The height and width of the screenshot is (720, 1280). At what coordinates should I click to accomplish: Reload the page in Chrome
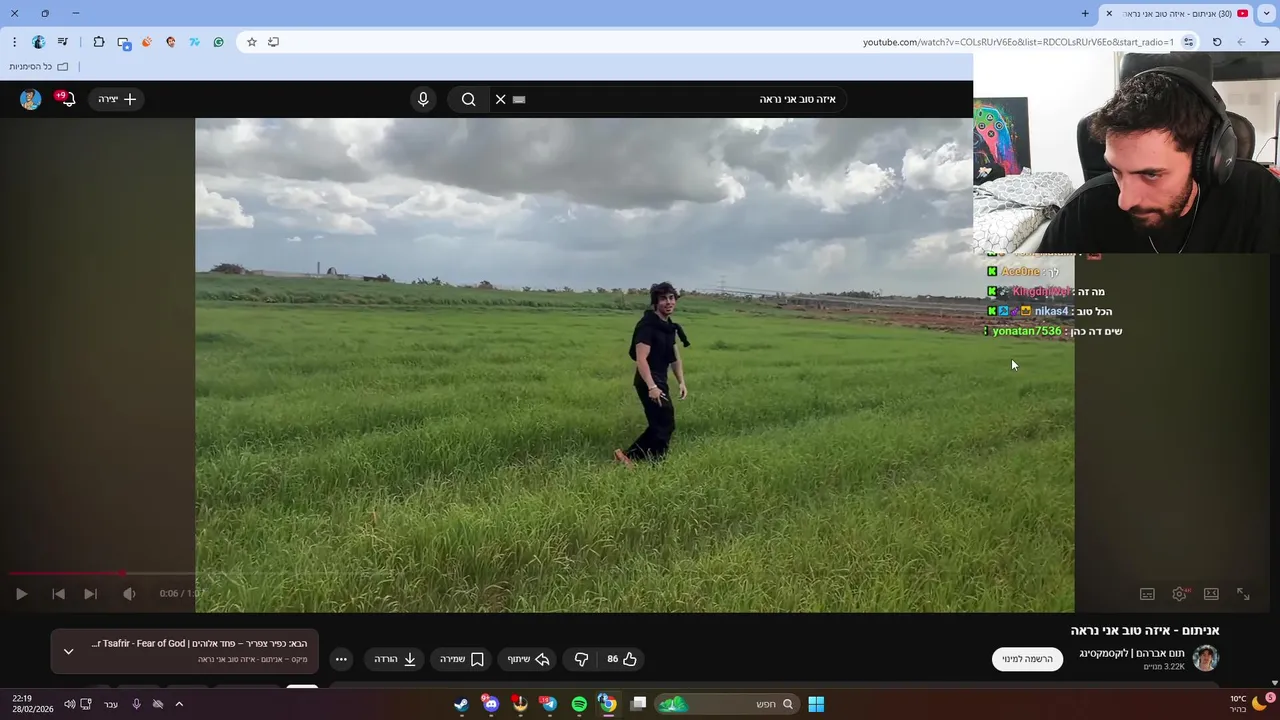pyautogui.click(x=1217, y=42)
